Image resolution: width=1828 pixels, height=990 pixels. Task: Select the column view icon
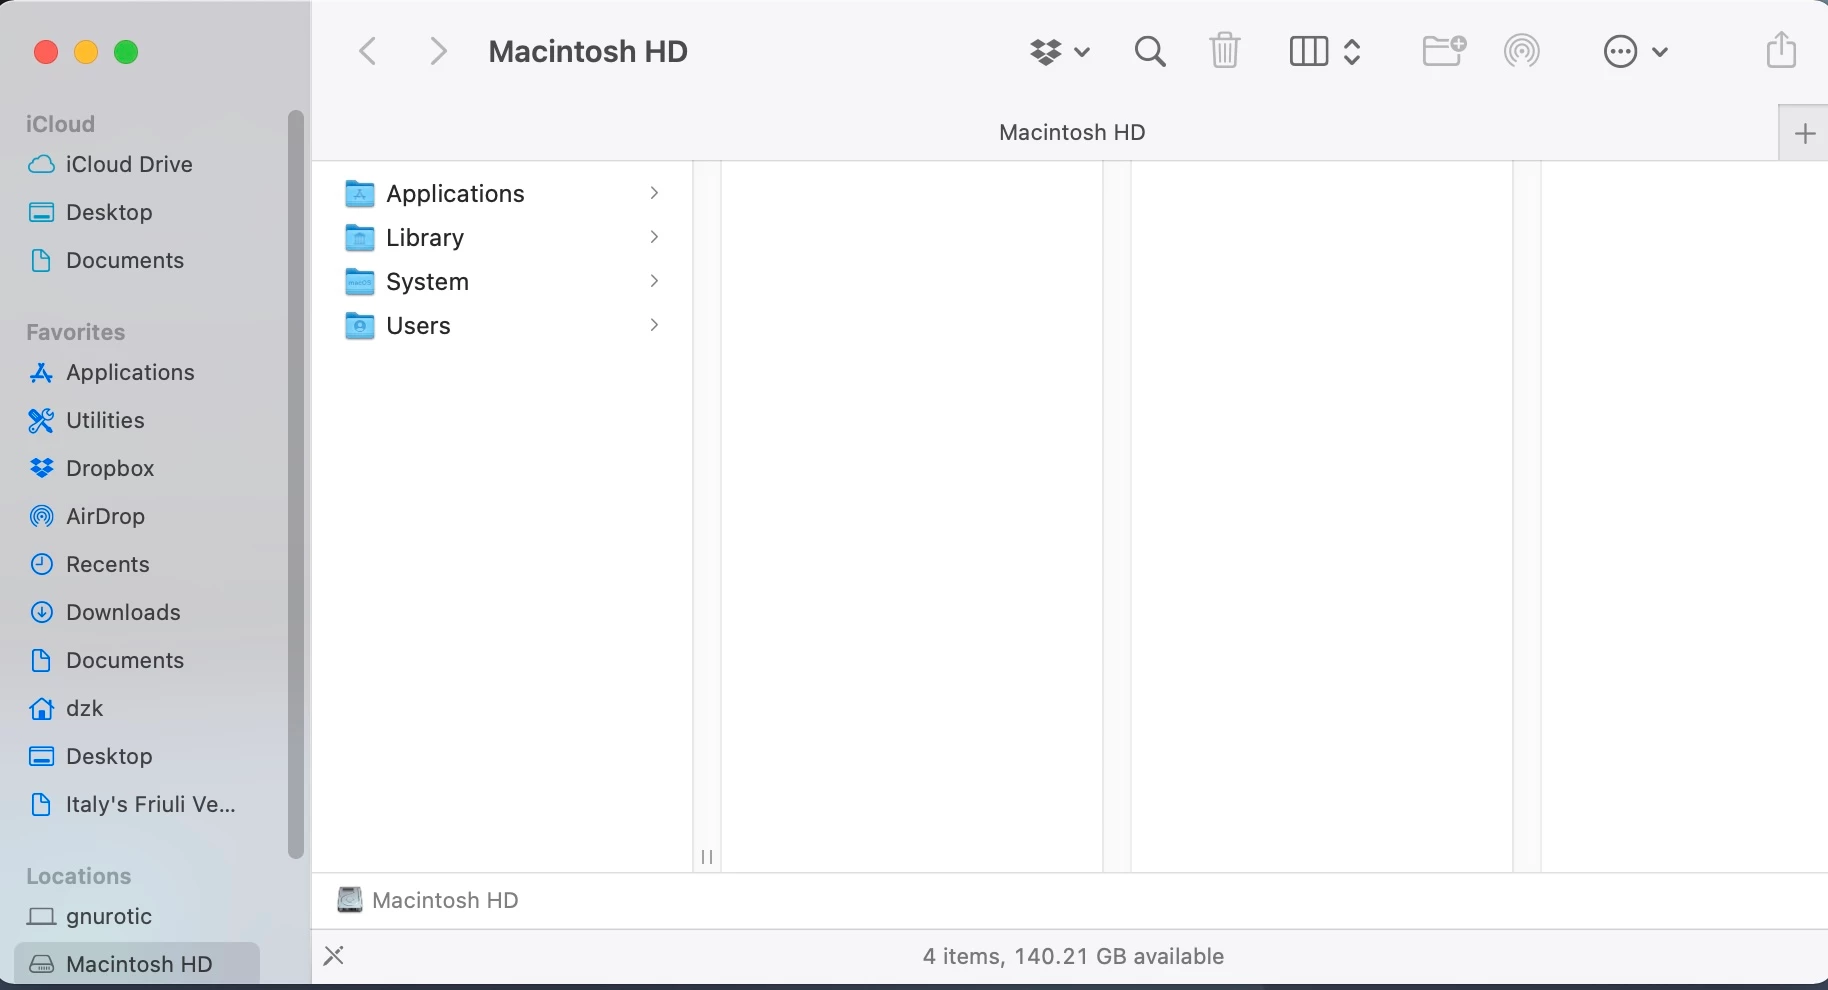tap(1308, 51)
